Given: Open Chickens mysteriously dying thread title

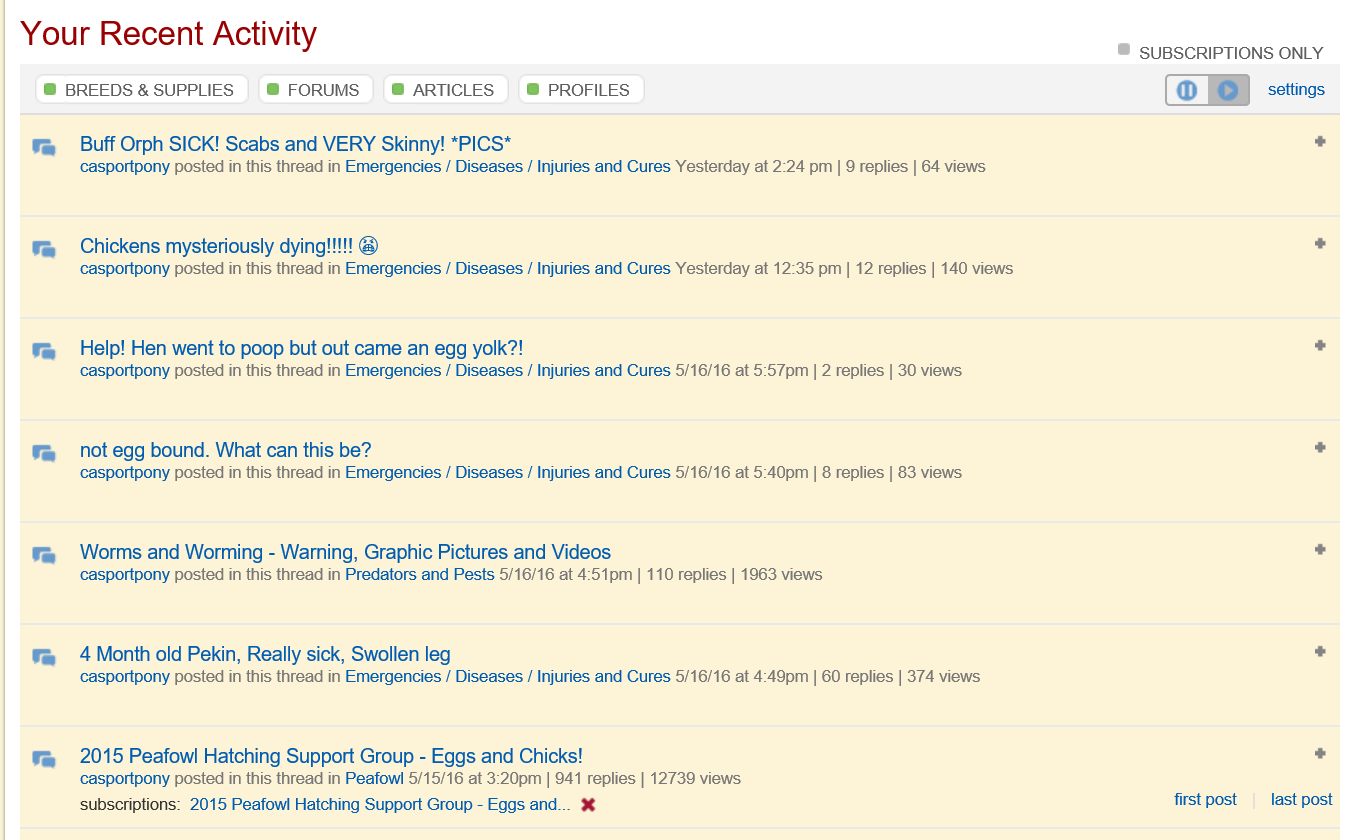Looking at the screenshot, I should tap(216, 246).
